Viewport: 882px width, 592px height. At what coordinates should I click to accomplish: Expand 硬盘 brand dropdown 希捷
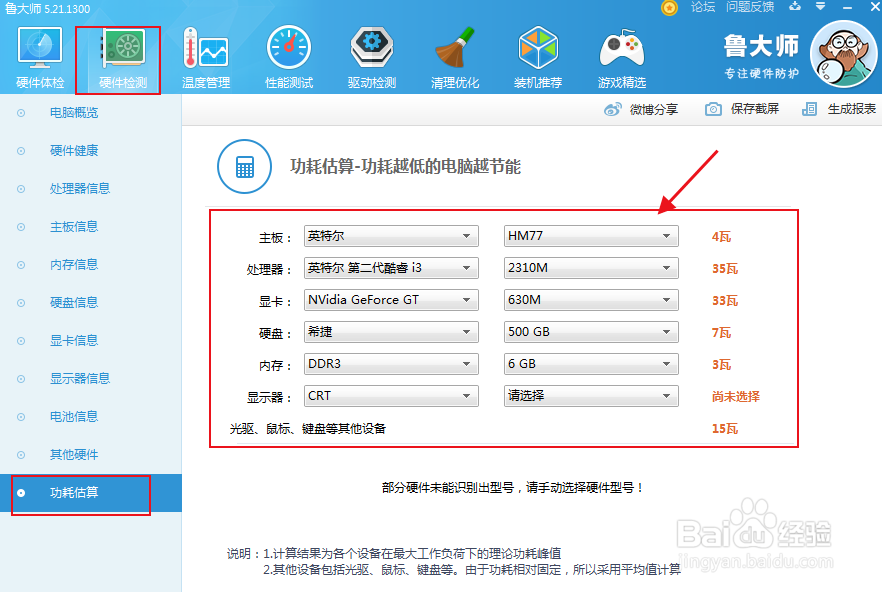pos(391,332)
